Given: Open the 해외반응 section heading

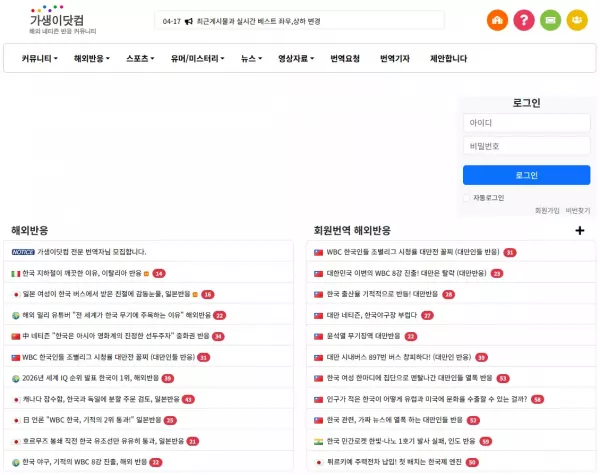Looking at the screenshot, I should pos(29,230).
